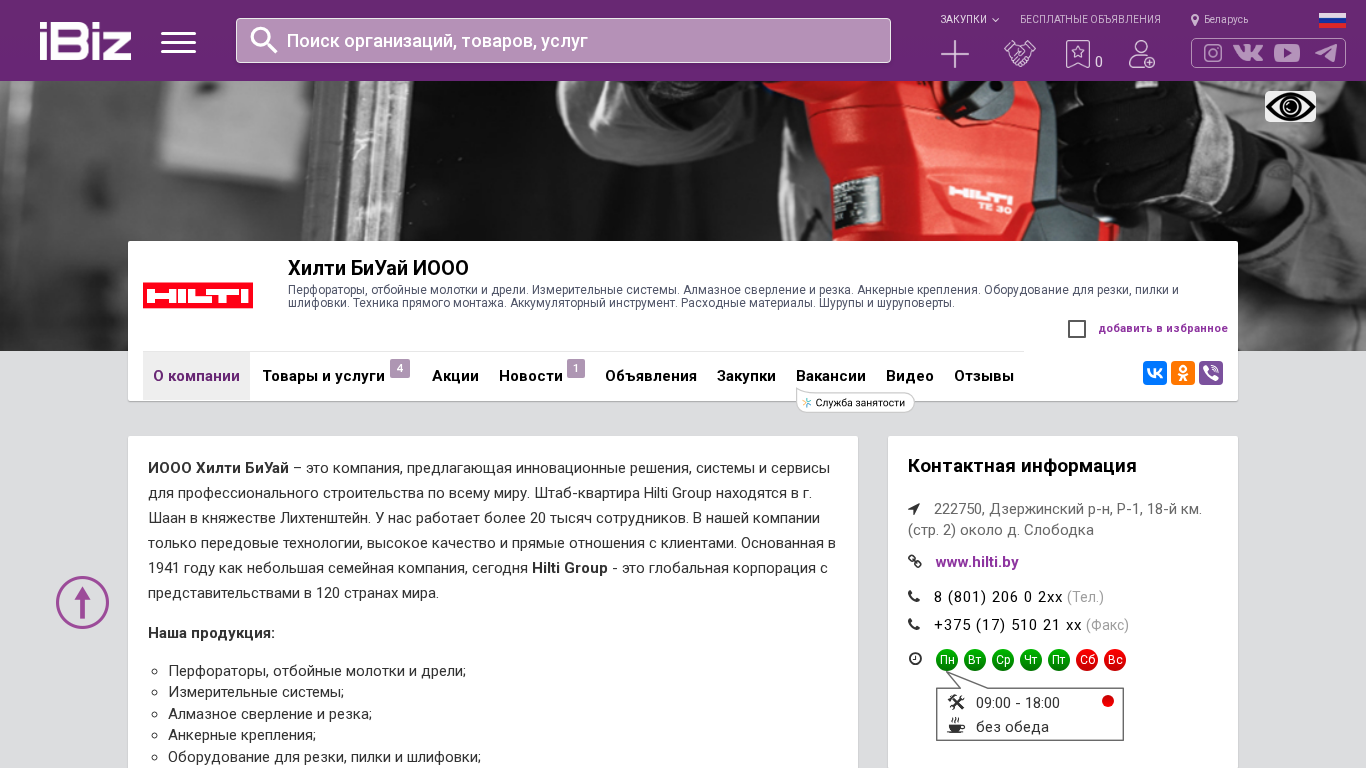Click list item Алмазное сверление и резка;
The image size is (1366, 768).
[270, 714]
